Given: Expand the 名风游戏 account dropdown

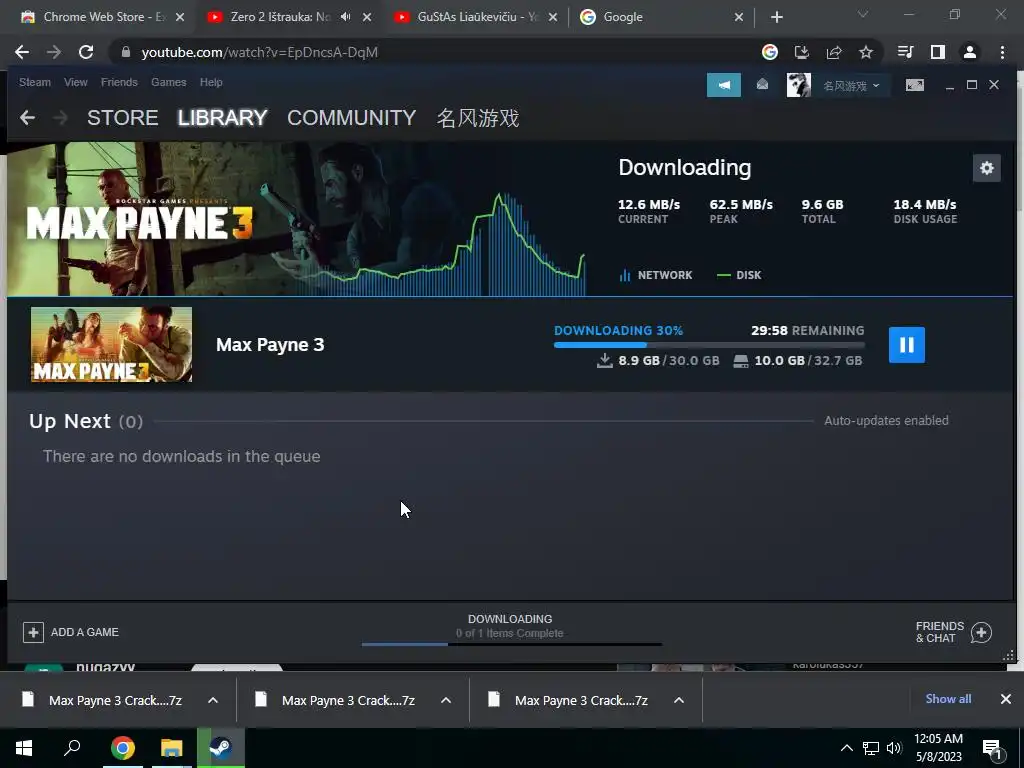Looking at the screenshot, I should pyautogui.click(x=851, y=86).
